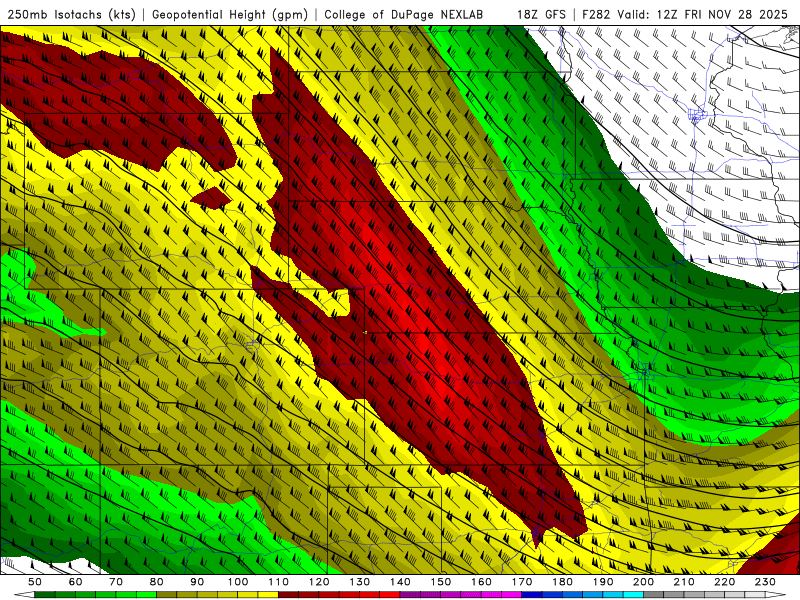The height and width of the screenshot is (600, 800).
Task: Click the '110' value on the color scale
Action: click(279, 582)
